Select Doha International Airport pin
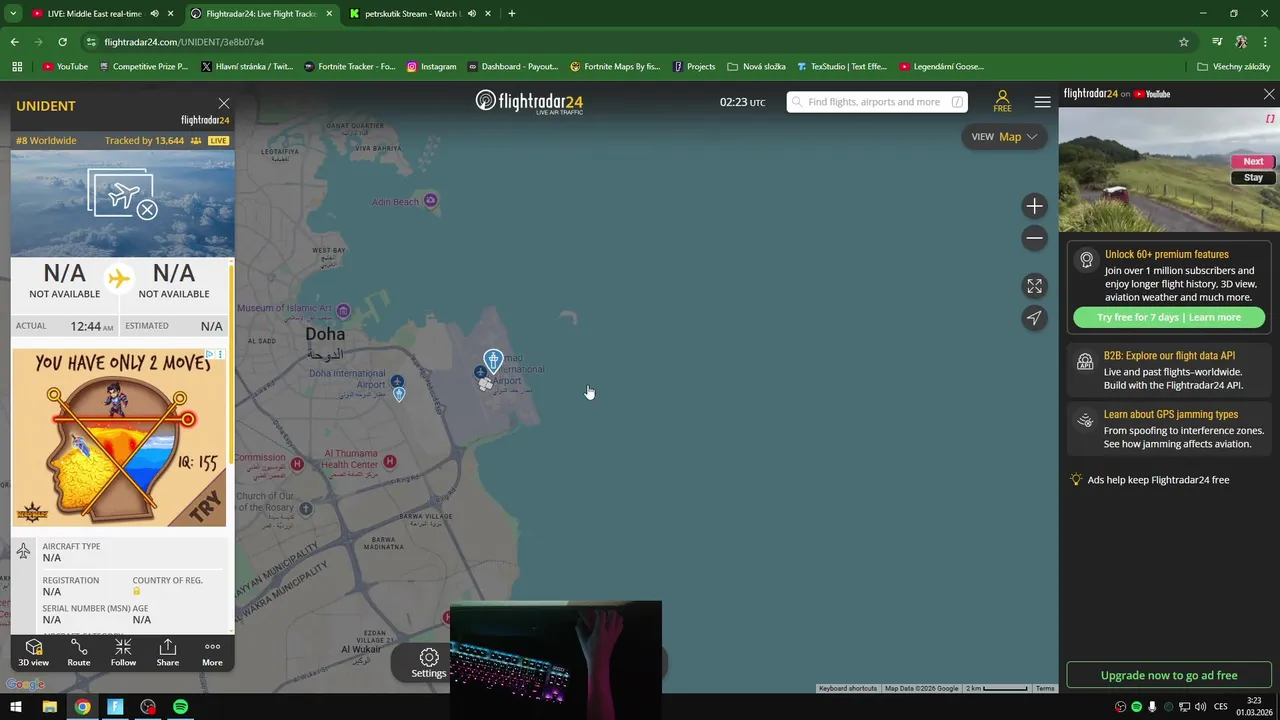The image size is (1280, 720). click(399, 394)
